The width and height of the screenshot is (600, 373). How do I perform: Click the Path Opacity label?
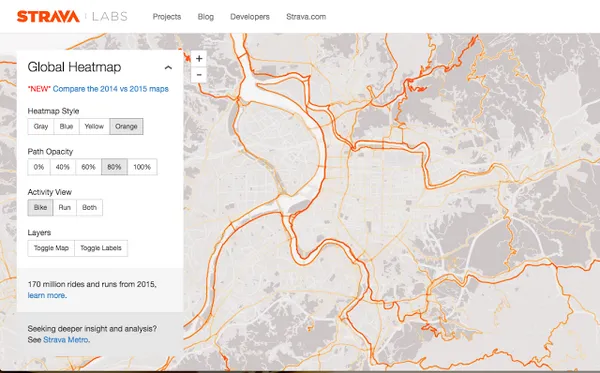pos(50,151)
